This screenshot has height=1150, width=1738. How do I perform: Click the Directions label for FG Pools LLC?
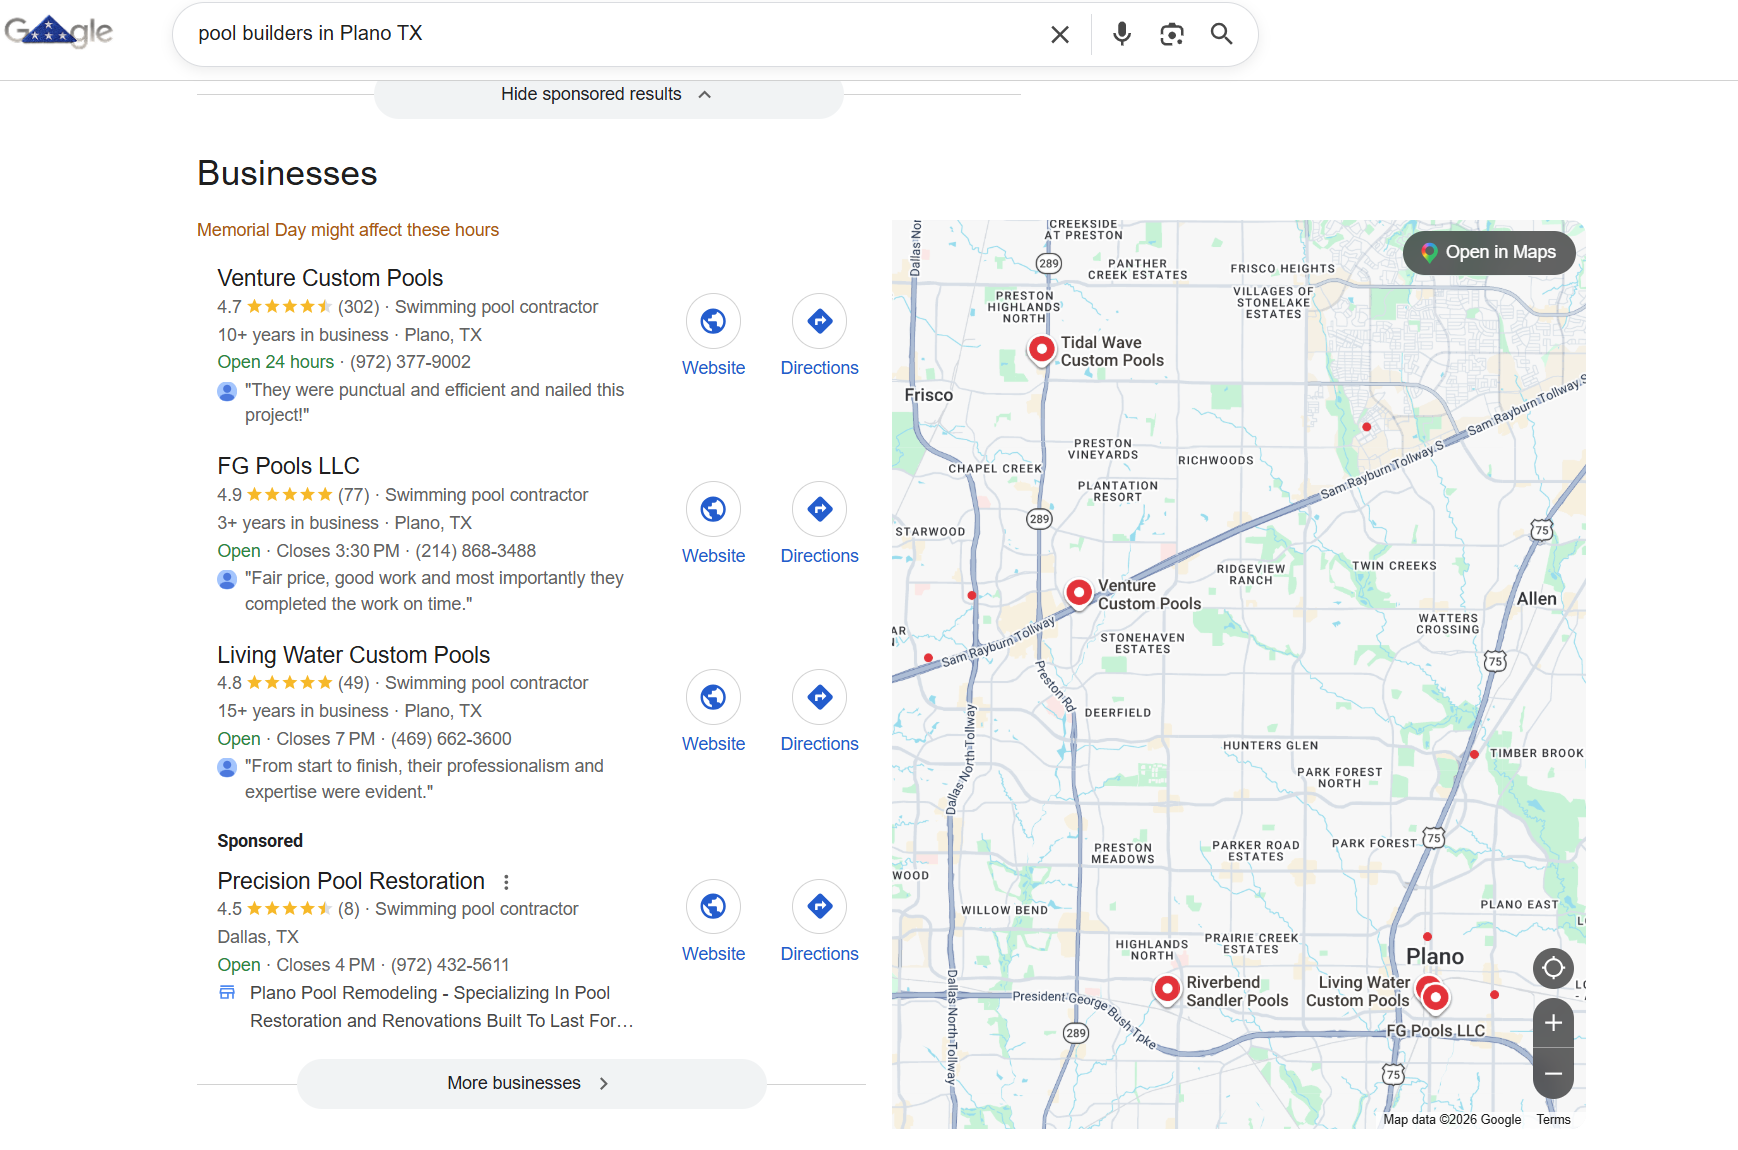(x=819, y=556)
